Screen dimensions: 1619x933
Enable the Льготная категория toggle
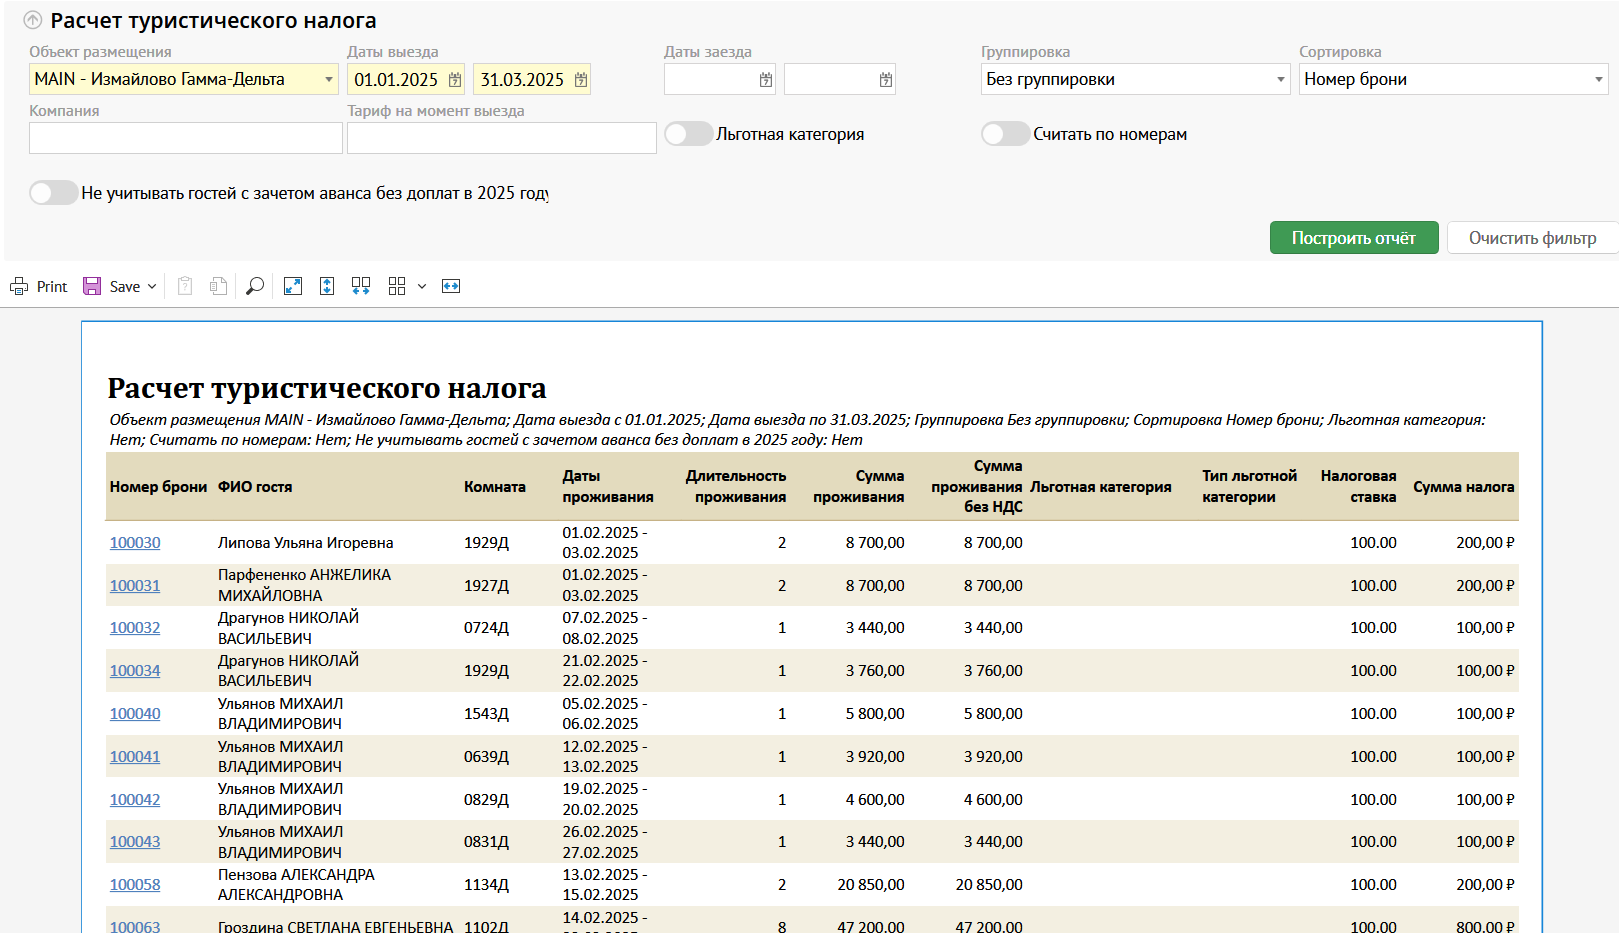click(x=689, y=134)
